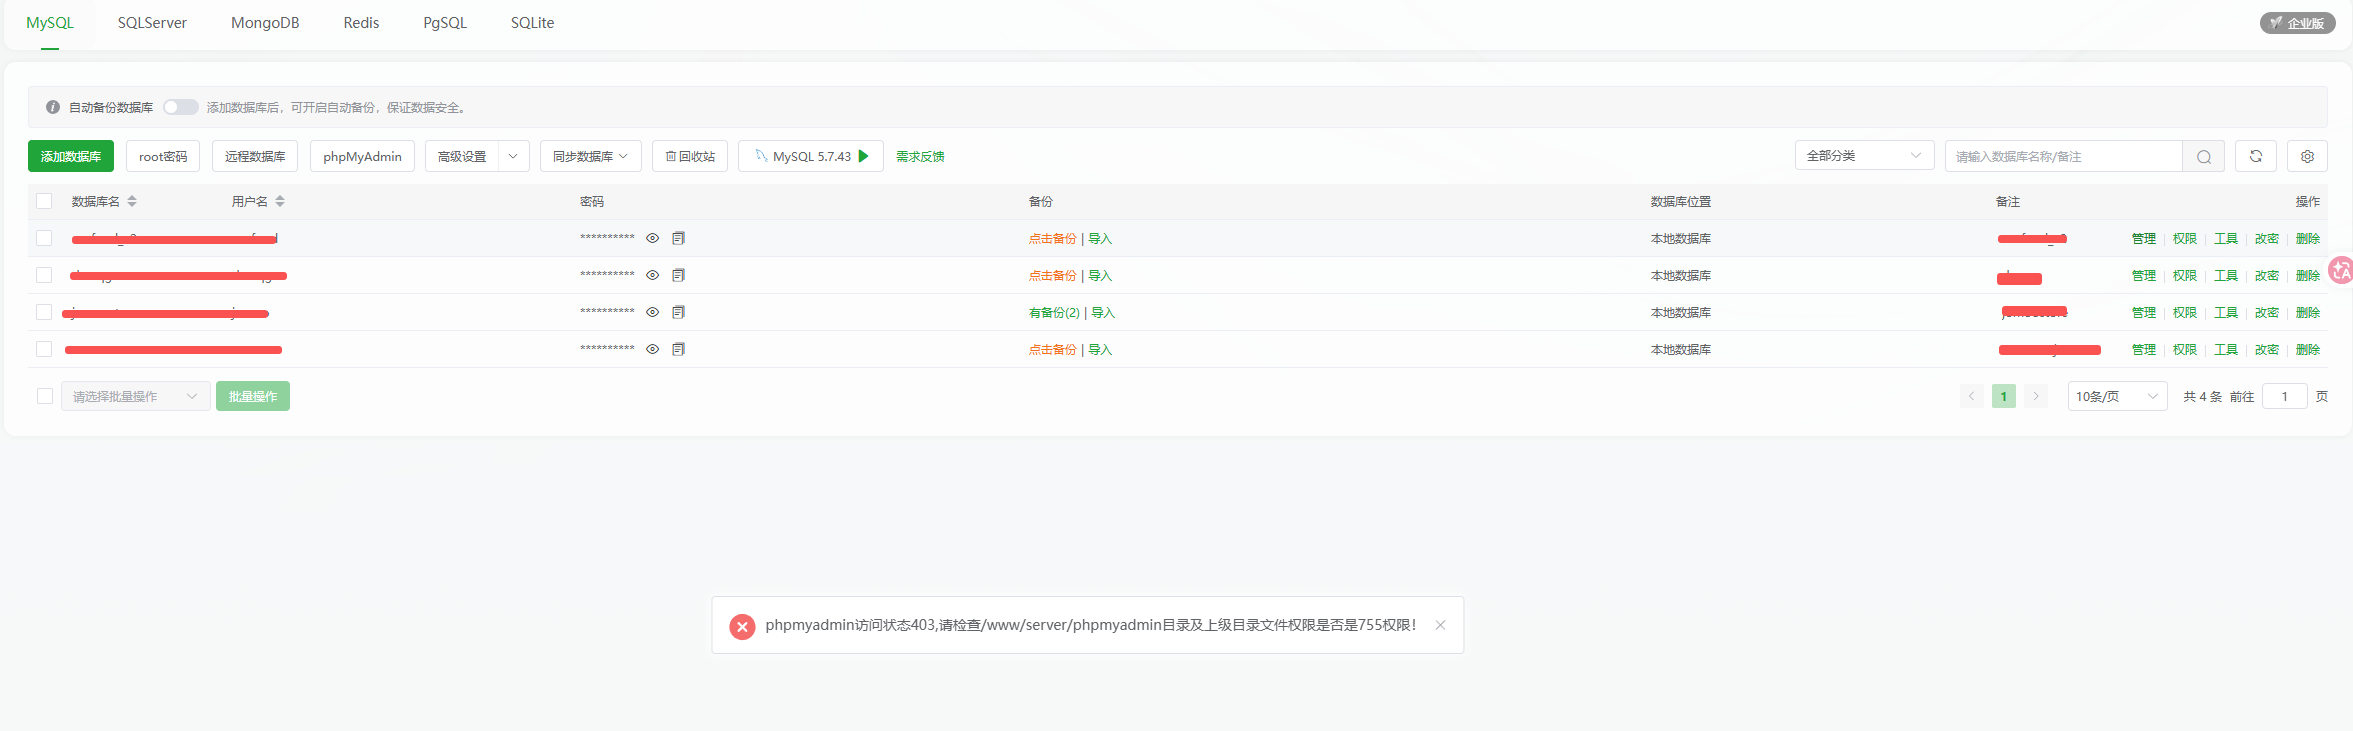Copy password of the first database row
The image size is (2353, 731).
coord(678,238)
